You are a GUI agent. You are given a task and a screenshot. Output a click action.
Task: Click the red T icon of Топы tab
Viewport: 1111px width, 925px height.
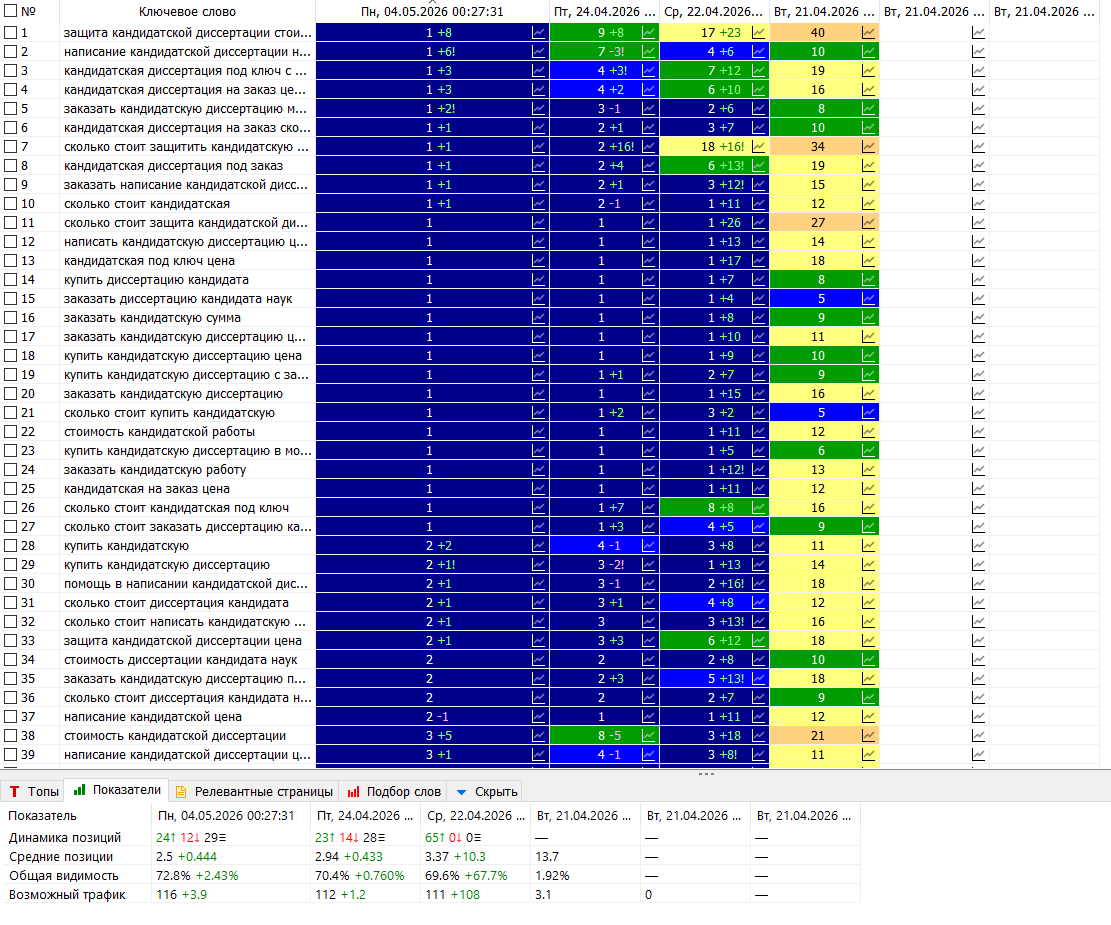point(14,791)
